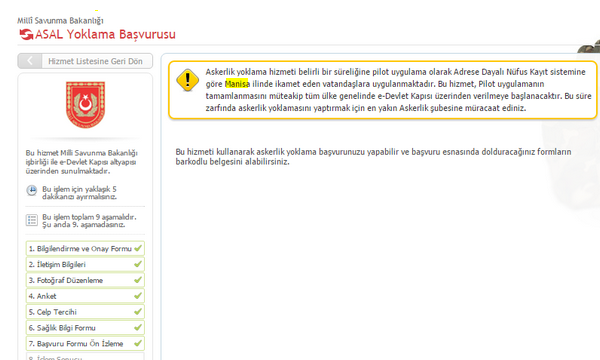Image resolution: width=600 pixels, height=360 pixels.
Task: Click the Millî Savunma Bakanlığı emblem
Action: [85, 104]
